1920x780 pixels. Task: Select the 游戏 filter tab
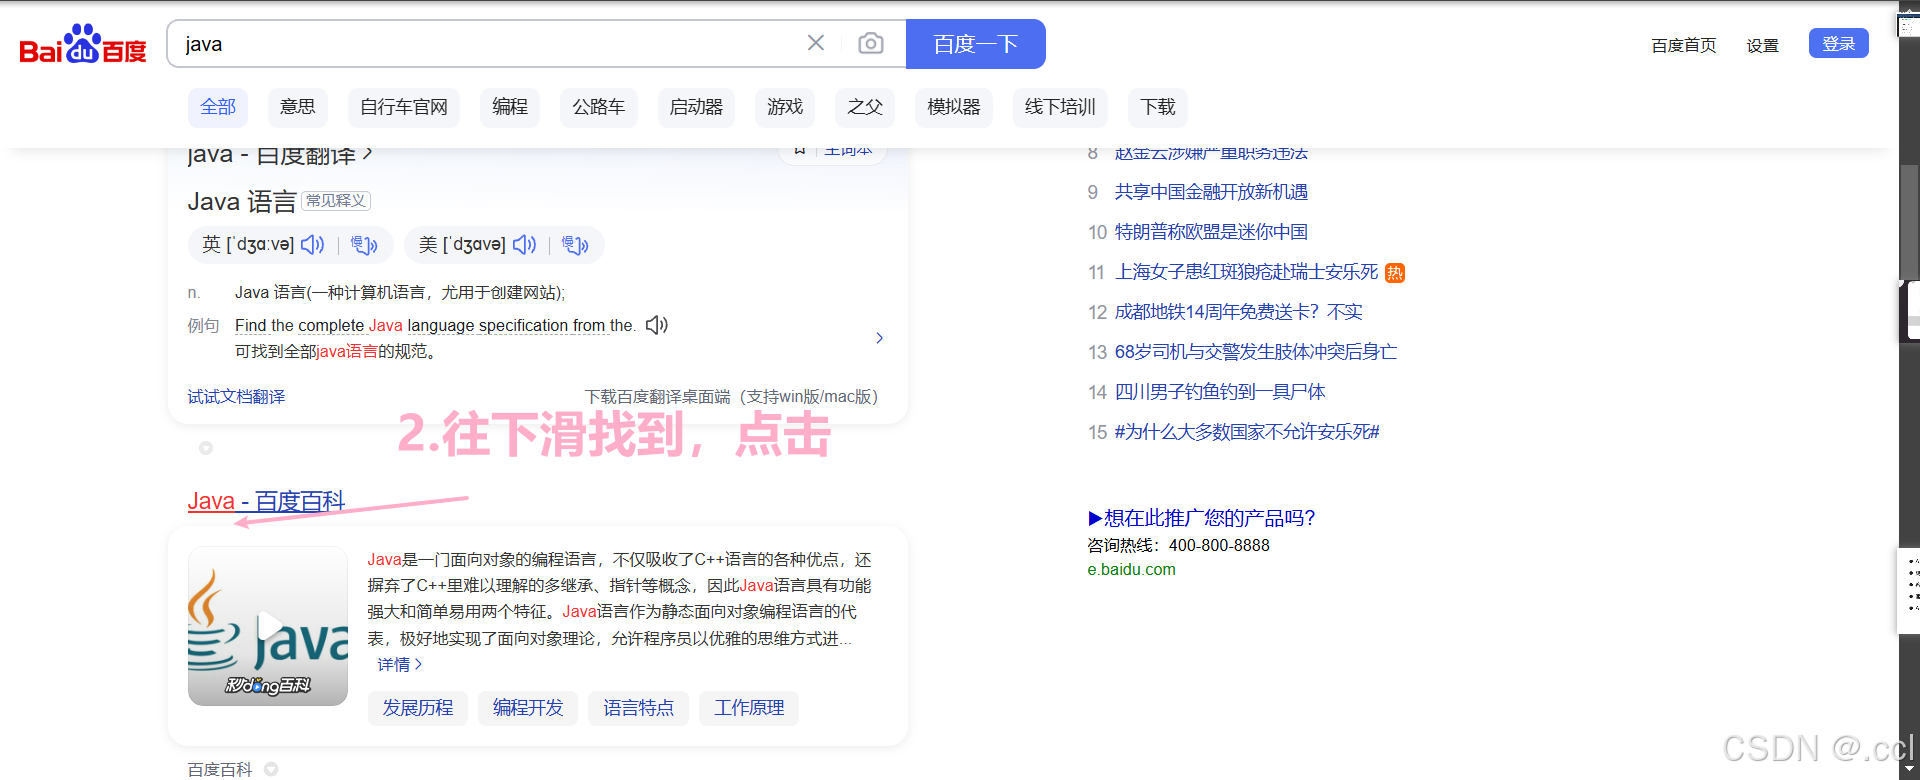tap(785, 107)
